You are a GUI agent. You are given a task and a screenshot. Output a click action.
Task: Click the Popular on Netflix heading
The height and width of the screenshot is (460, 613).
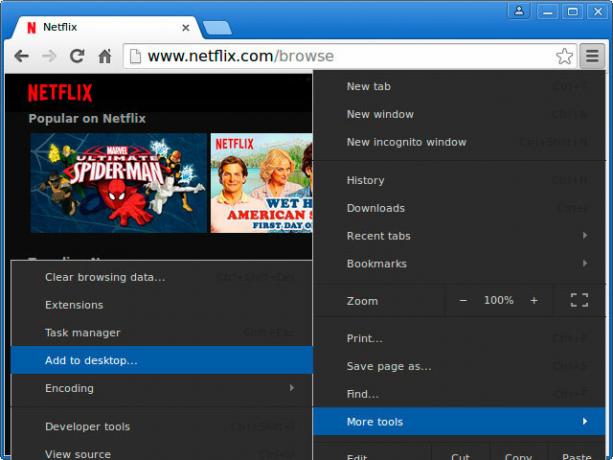click(87, 118)
